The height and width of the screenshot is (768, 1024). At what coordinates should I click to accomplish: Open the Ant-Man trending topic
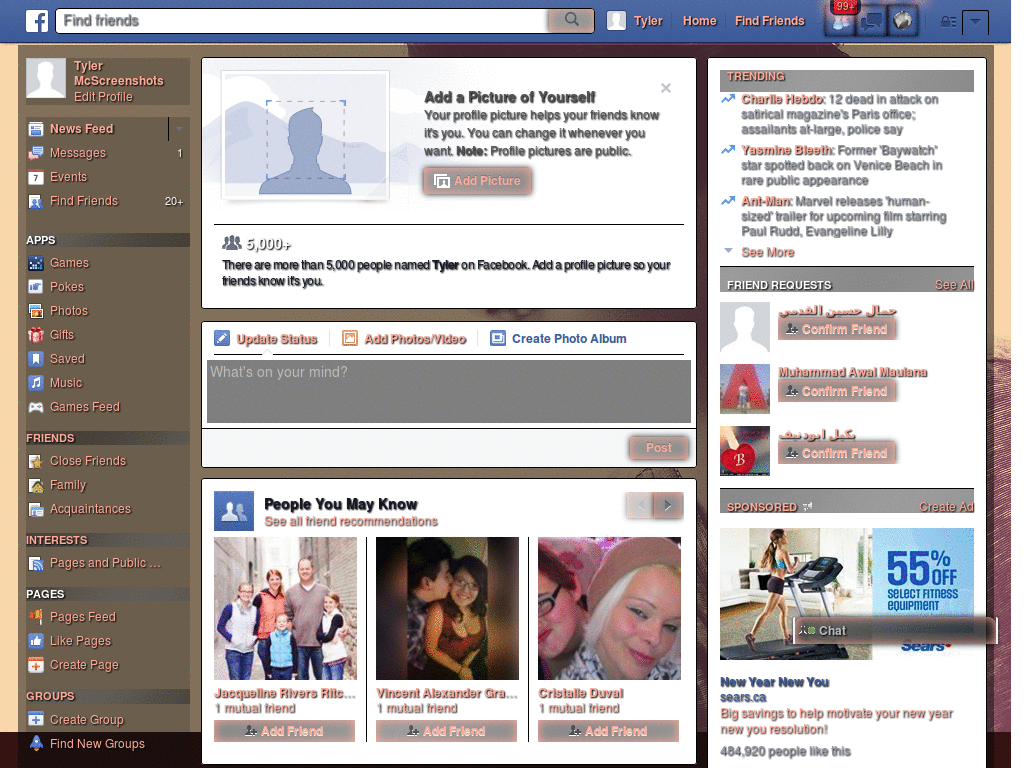[x=767, y=201]
